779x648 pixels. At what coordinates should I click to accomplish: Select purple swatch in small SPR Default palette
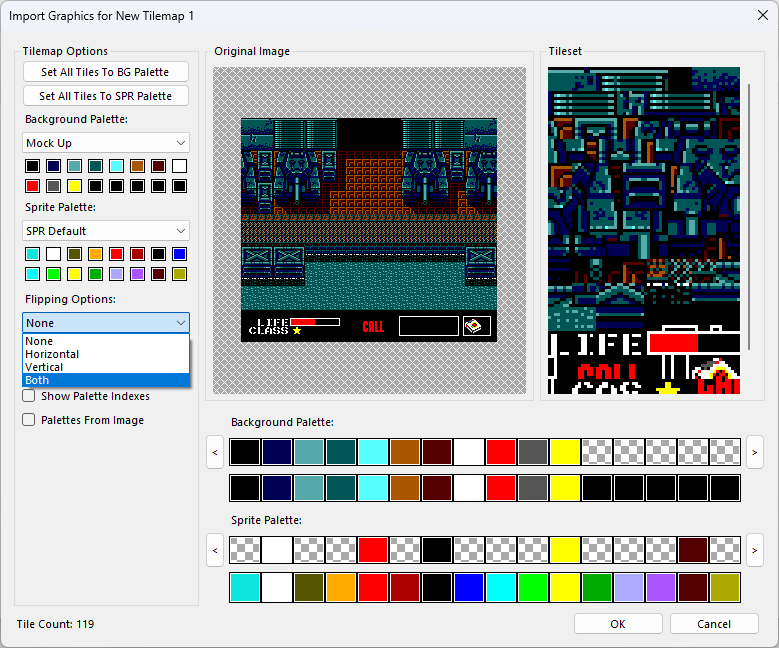(x=138, y=274)
